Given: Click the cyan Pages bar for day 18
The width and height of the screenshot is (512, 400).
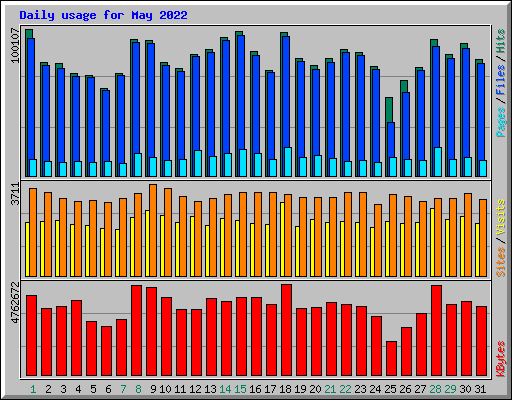Looking at the screenshot, I should click(x=288, y=162).
